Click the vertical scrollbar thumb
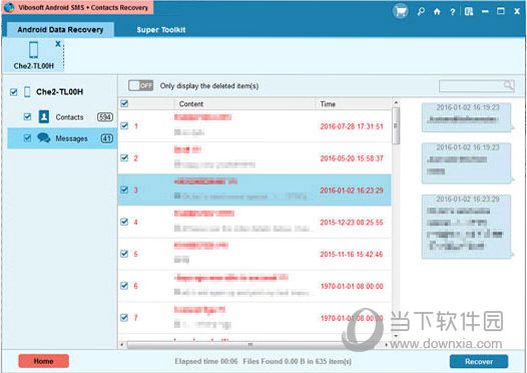 click(396, 126)
